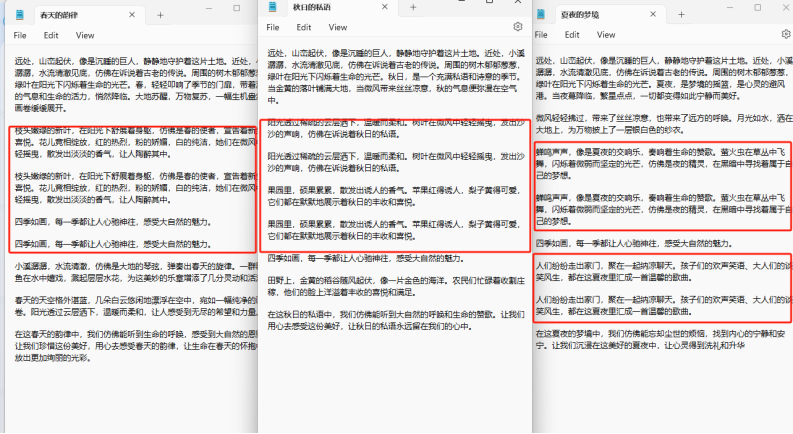Click paragraph starting 在这夏夜的梦境中

[660, 339]
